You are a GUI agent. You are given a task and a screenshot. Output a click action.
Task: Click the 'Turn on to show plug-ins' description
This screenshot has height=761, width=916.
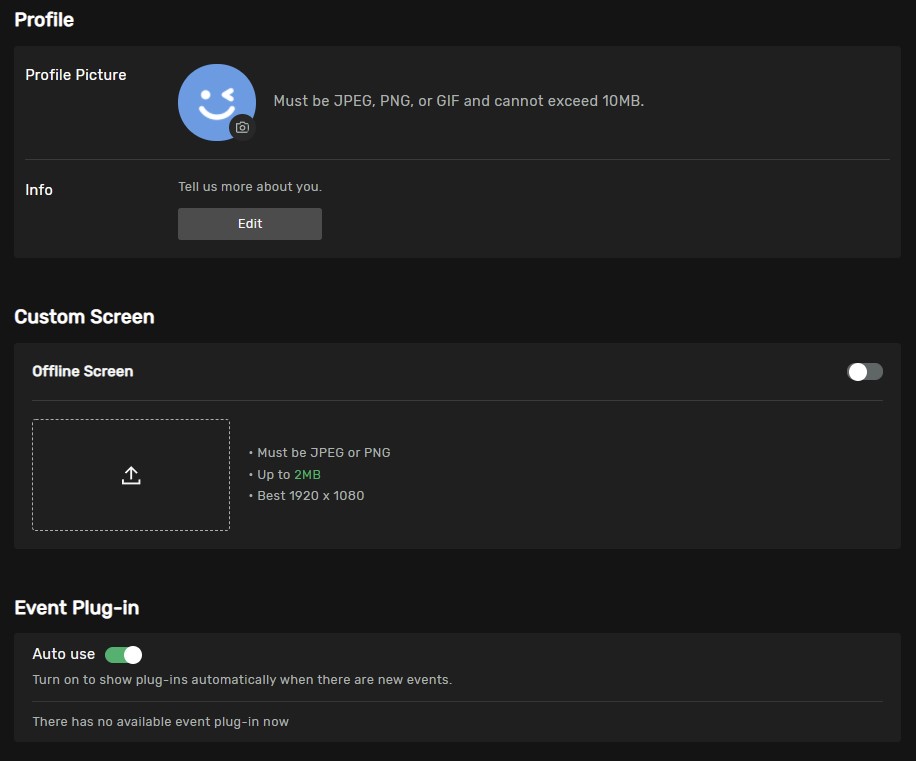(x=242, y=680)
